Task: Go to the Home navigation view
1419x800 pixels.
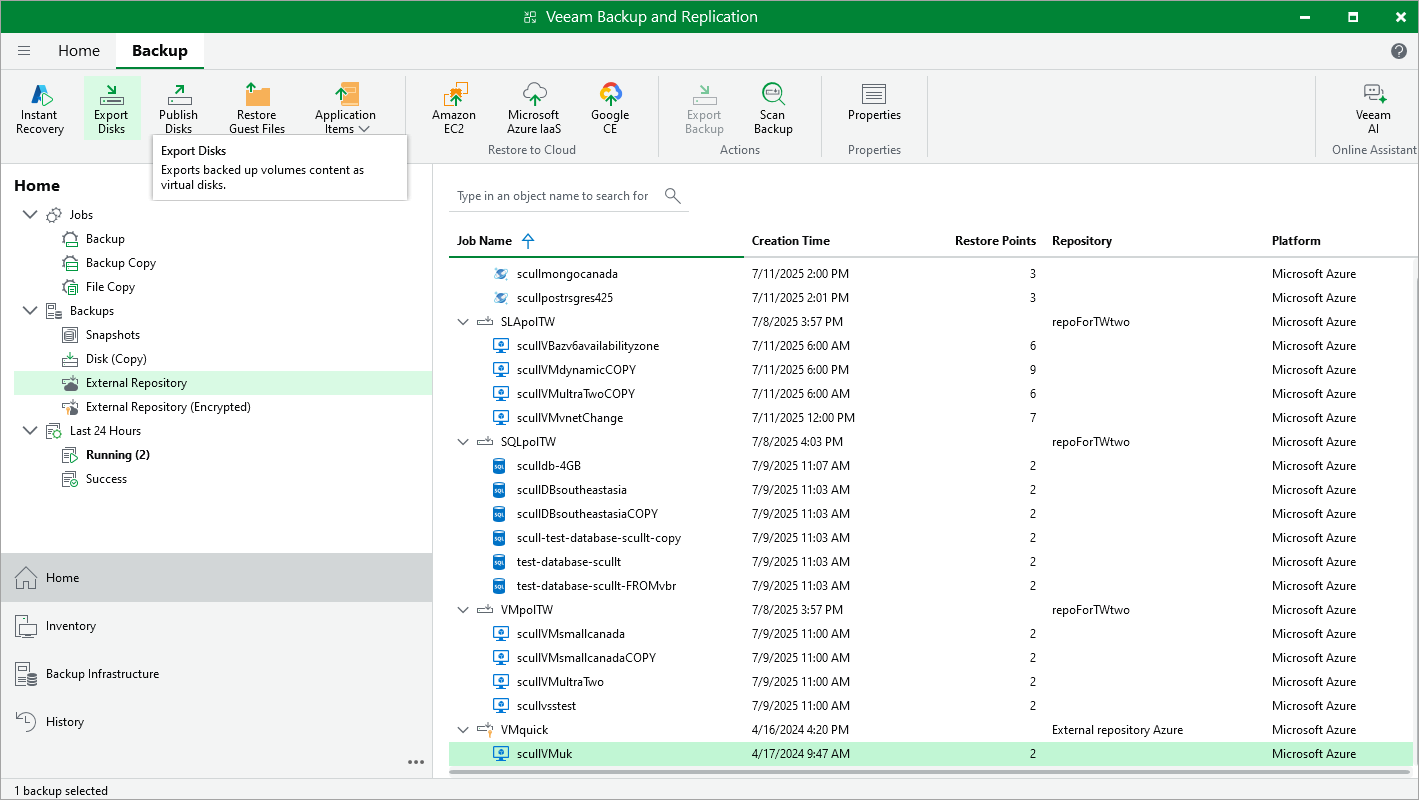Action: (x=216, y=578)
